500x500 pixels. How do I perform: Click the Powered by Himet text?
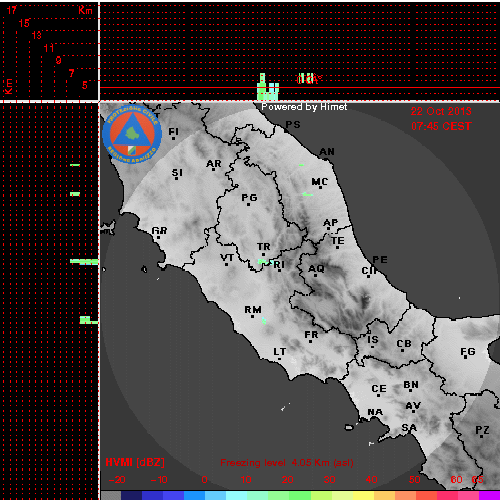[304, 107]
